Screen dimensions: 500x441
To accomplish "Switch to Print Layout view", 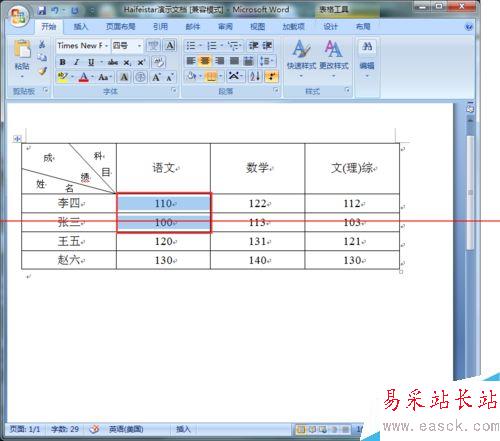I will tap(301, 429).
